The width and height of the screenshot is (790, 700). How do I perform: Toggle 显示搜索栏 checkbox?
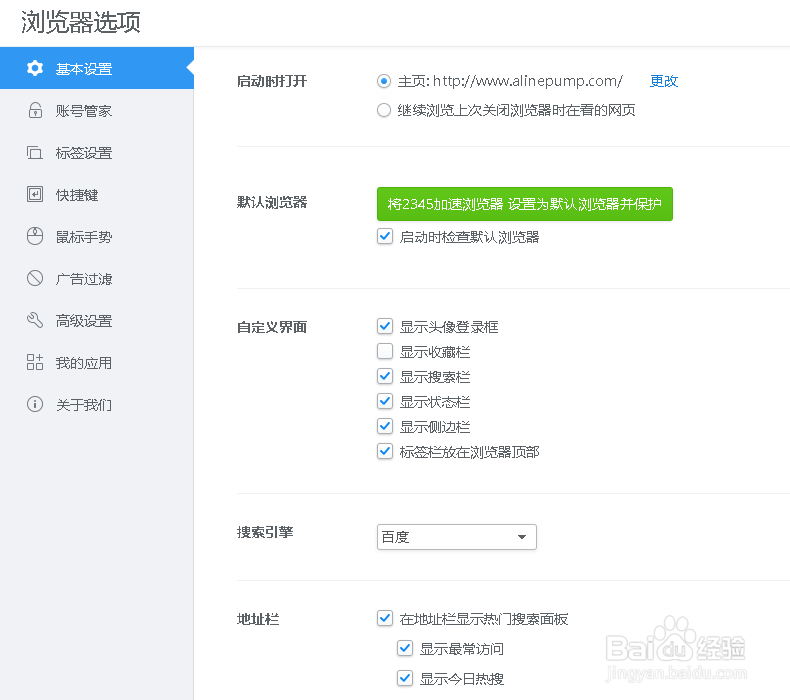pyautogui.click(x=385, y=376)
